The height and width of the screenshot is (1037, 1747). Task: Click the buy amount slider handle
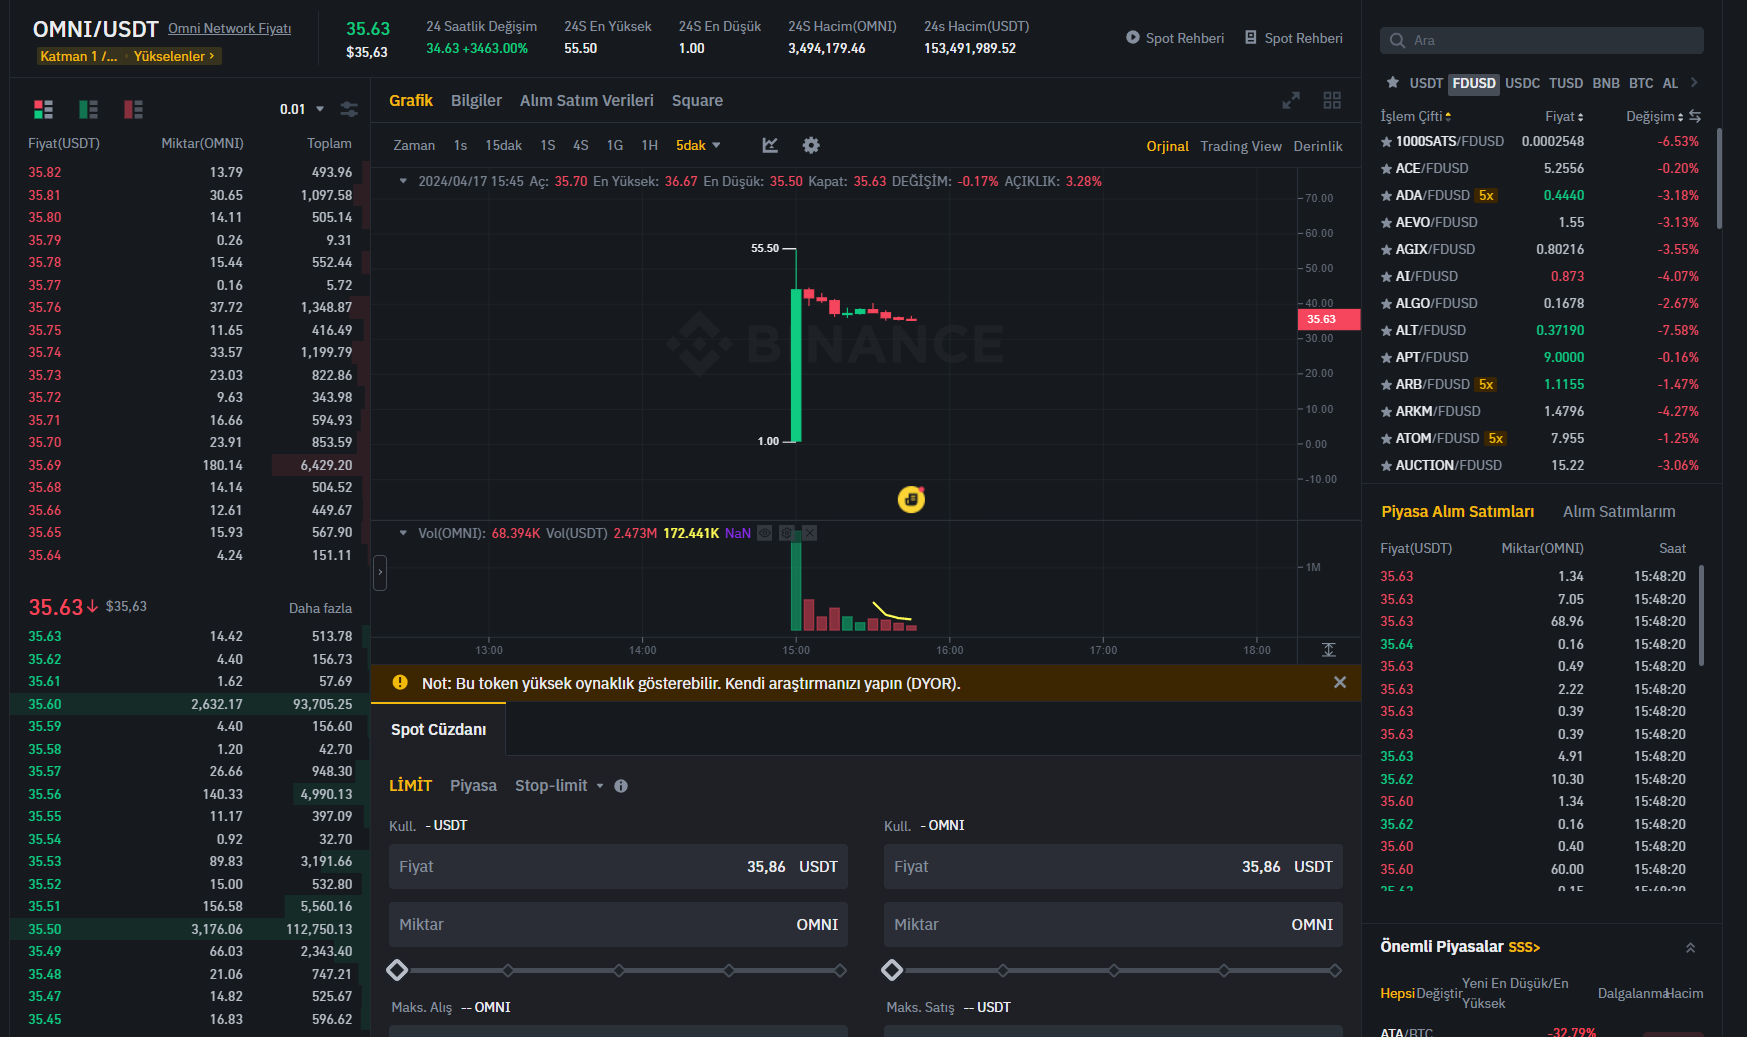[397, 970]
